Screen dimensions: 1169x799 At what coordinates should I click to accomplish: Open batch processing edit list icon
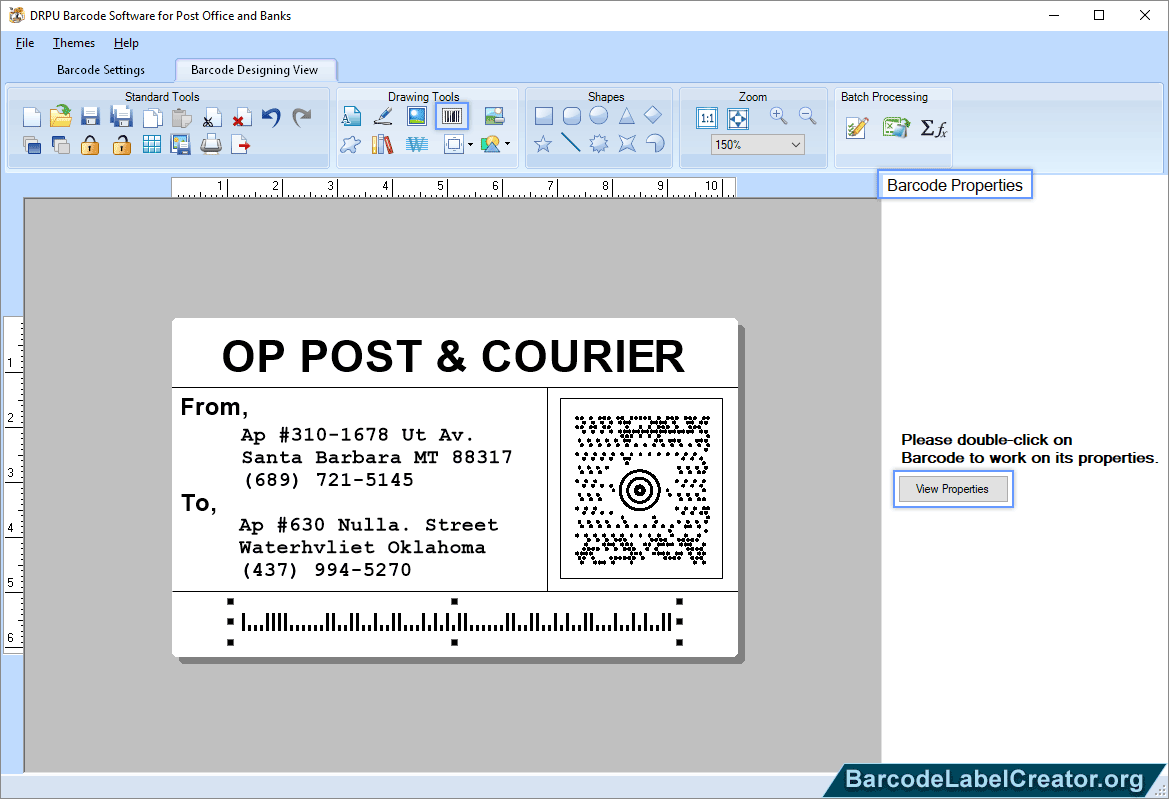tap(857, 128)
